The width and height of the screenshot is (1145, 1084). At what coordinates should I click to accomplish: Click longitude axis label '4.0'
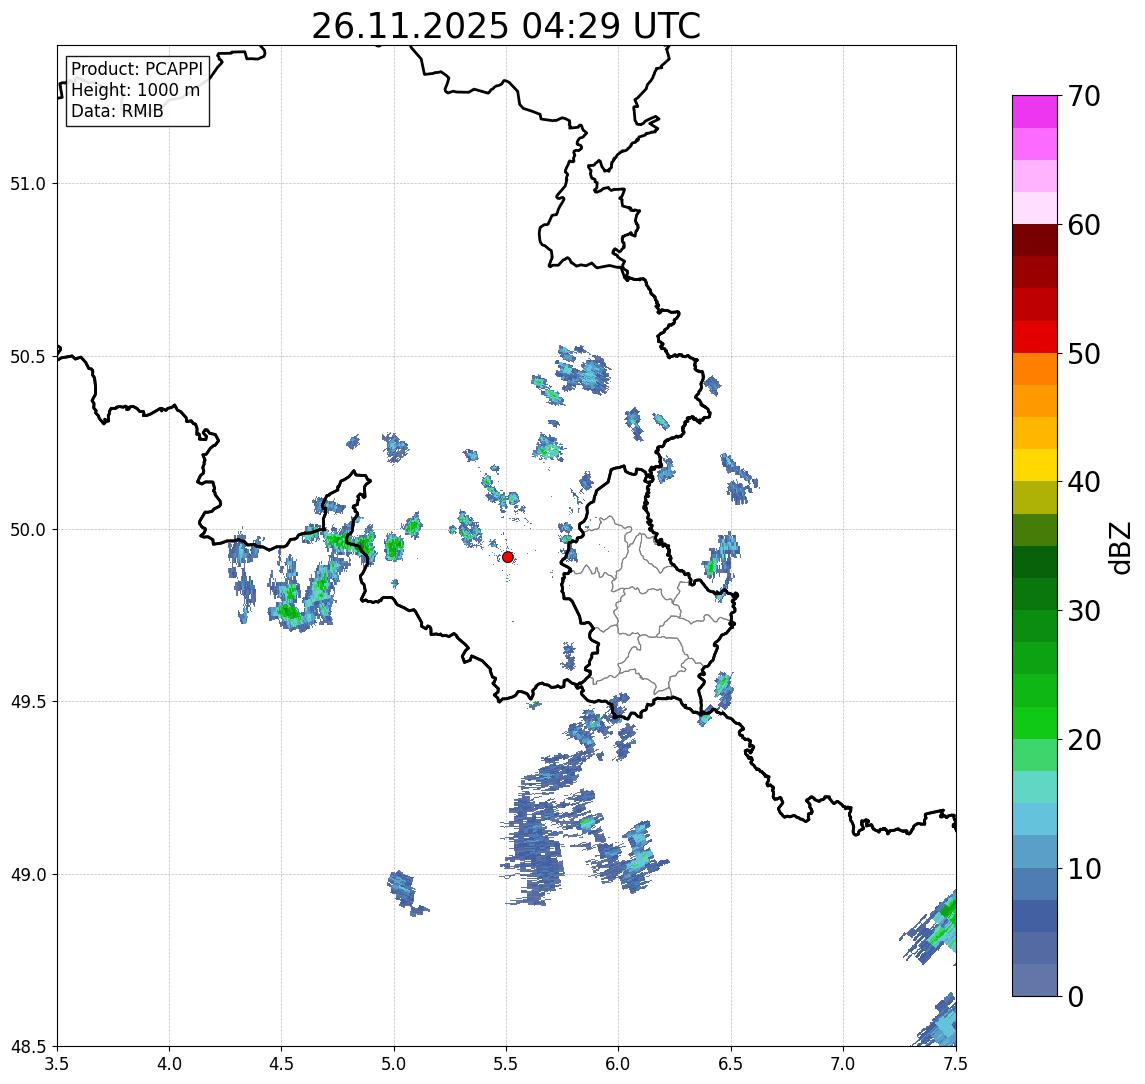tap(169, 1064)
